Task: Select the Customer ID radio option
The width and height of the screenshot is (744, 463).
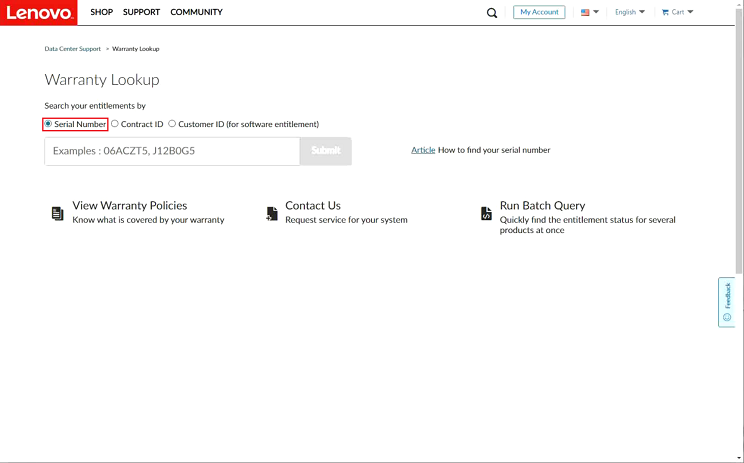Action: 172,124
